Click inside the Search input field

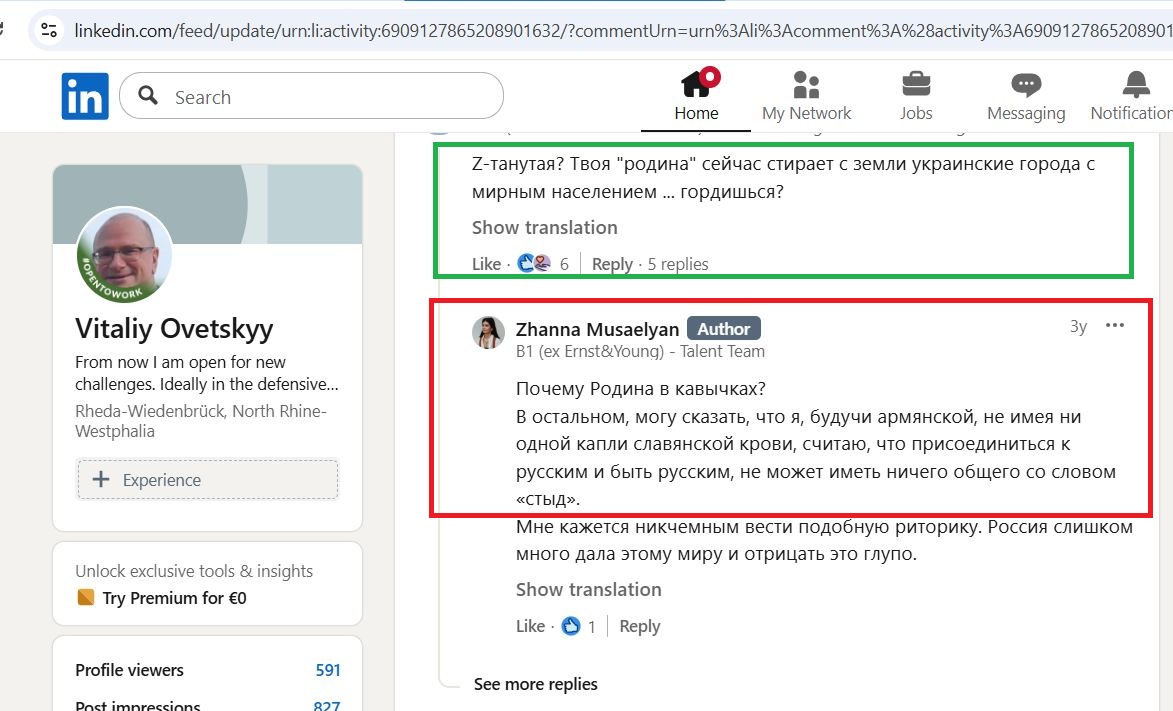point(300,96)
